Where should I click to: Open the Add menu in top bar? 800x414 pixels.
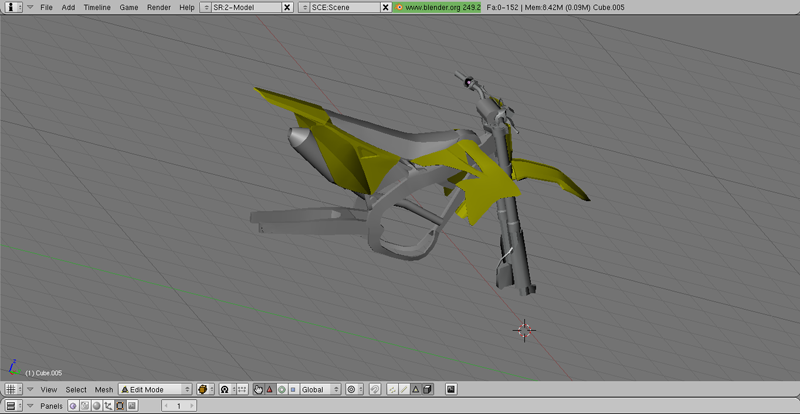(x=68, y=7)
